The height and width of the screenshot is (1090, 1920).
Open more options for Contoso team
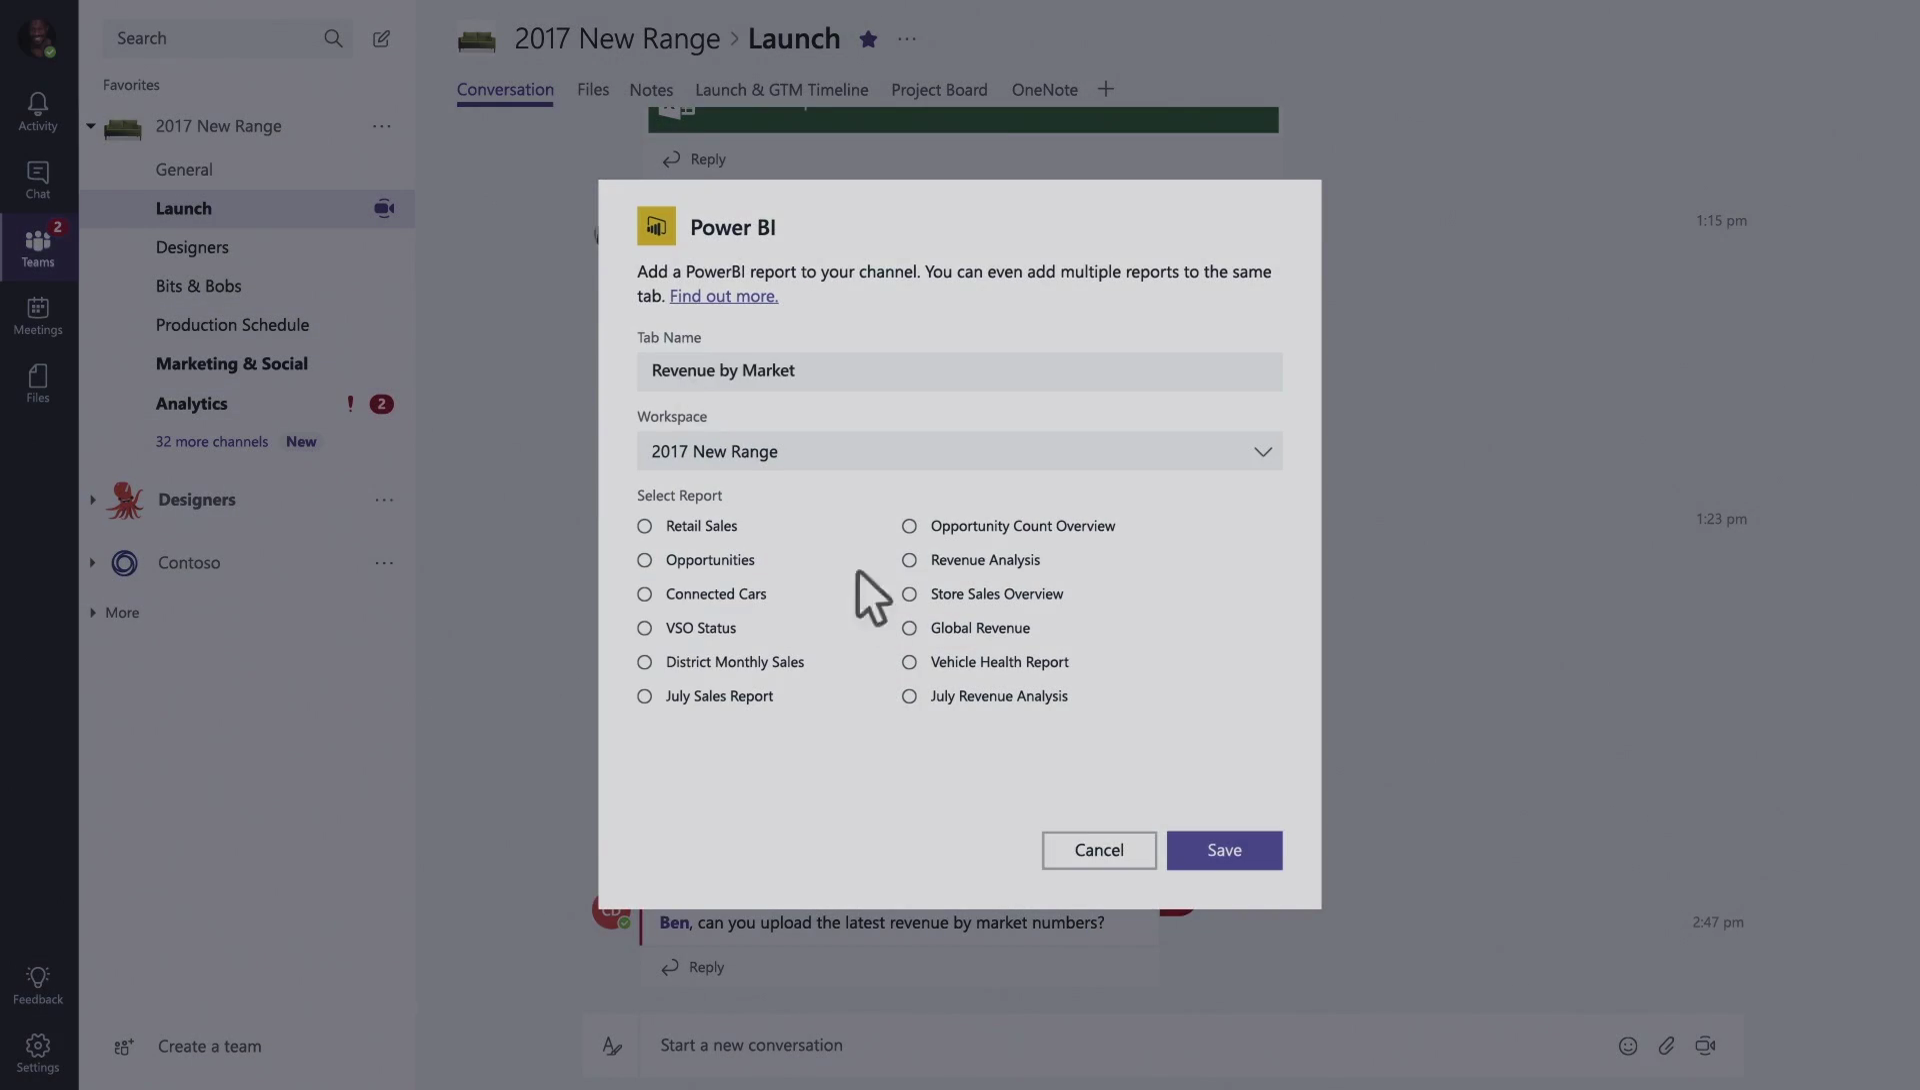(x=384, y=563)
